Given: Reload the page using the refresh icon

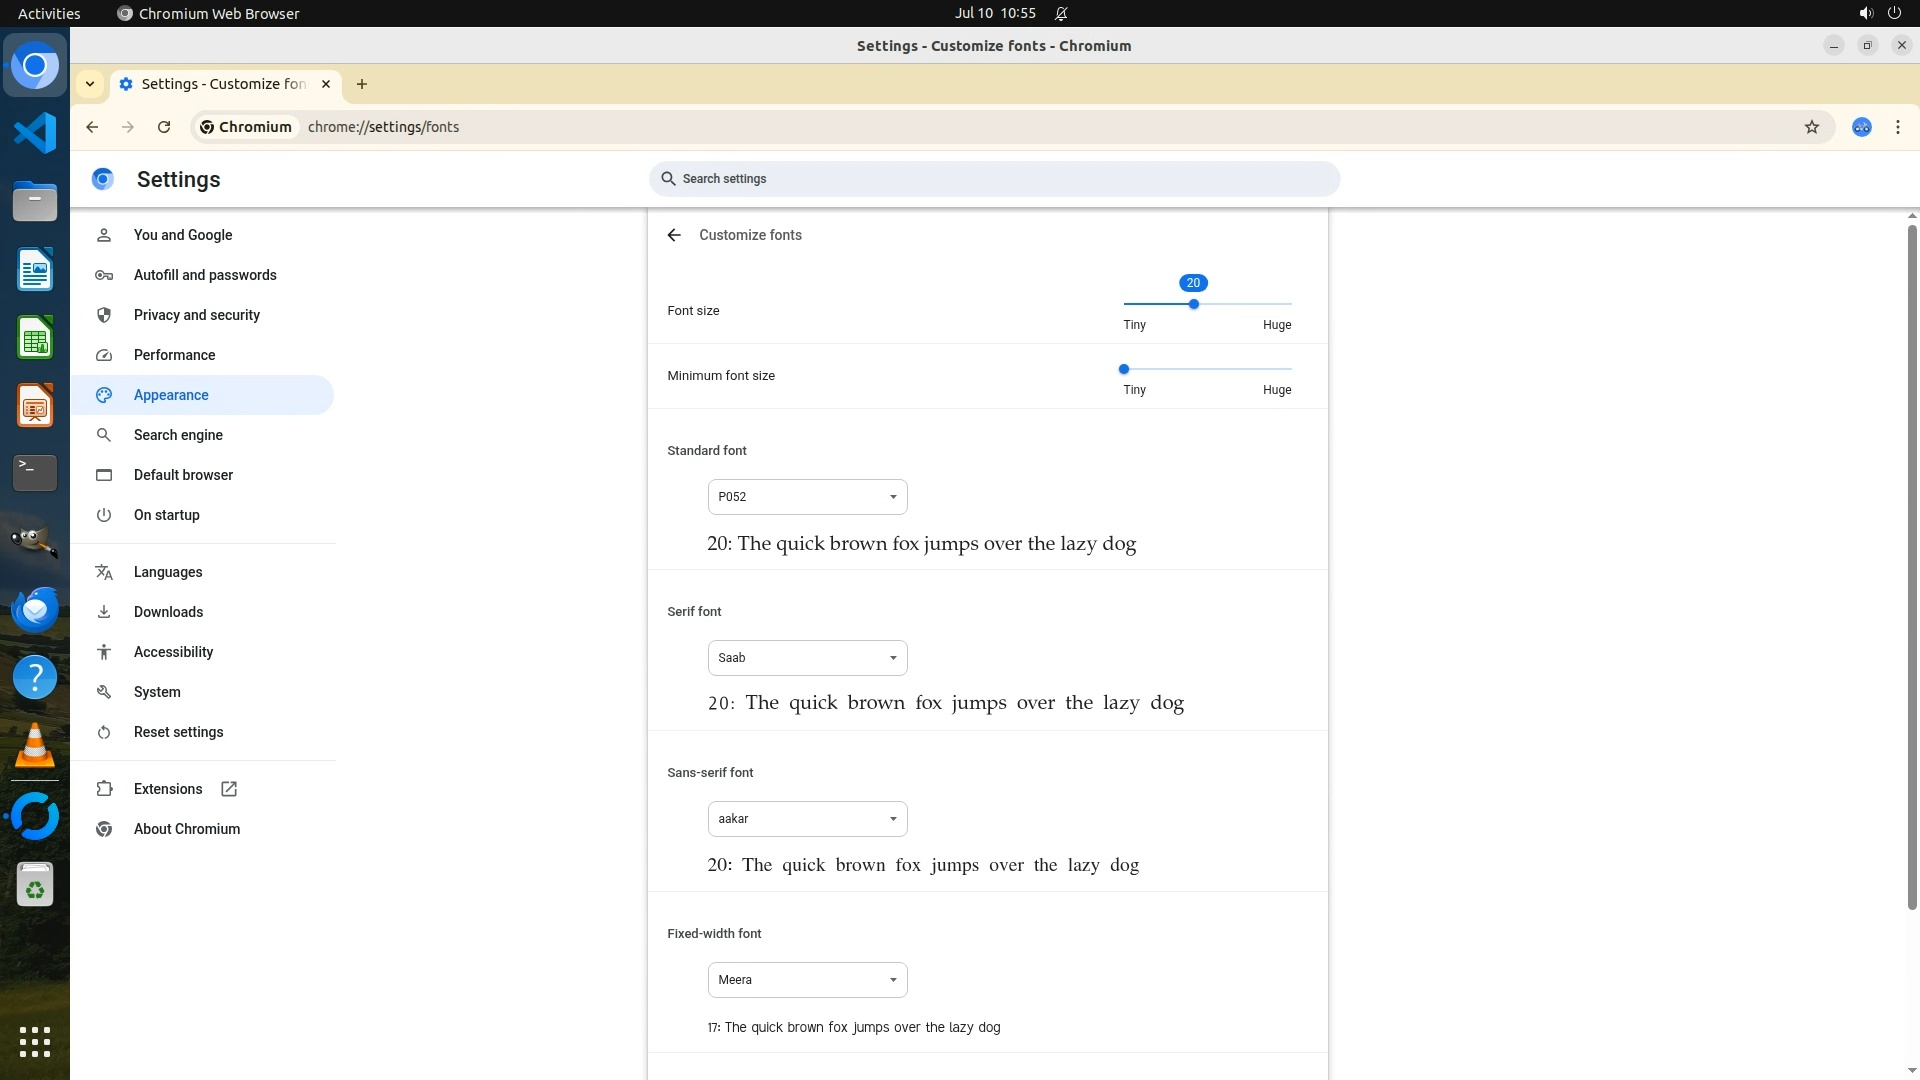Looking at the screenshot, I should [x=164, y=127].
